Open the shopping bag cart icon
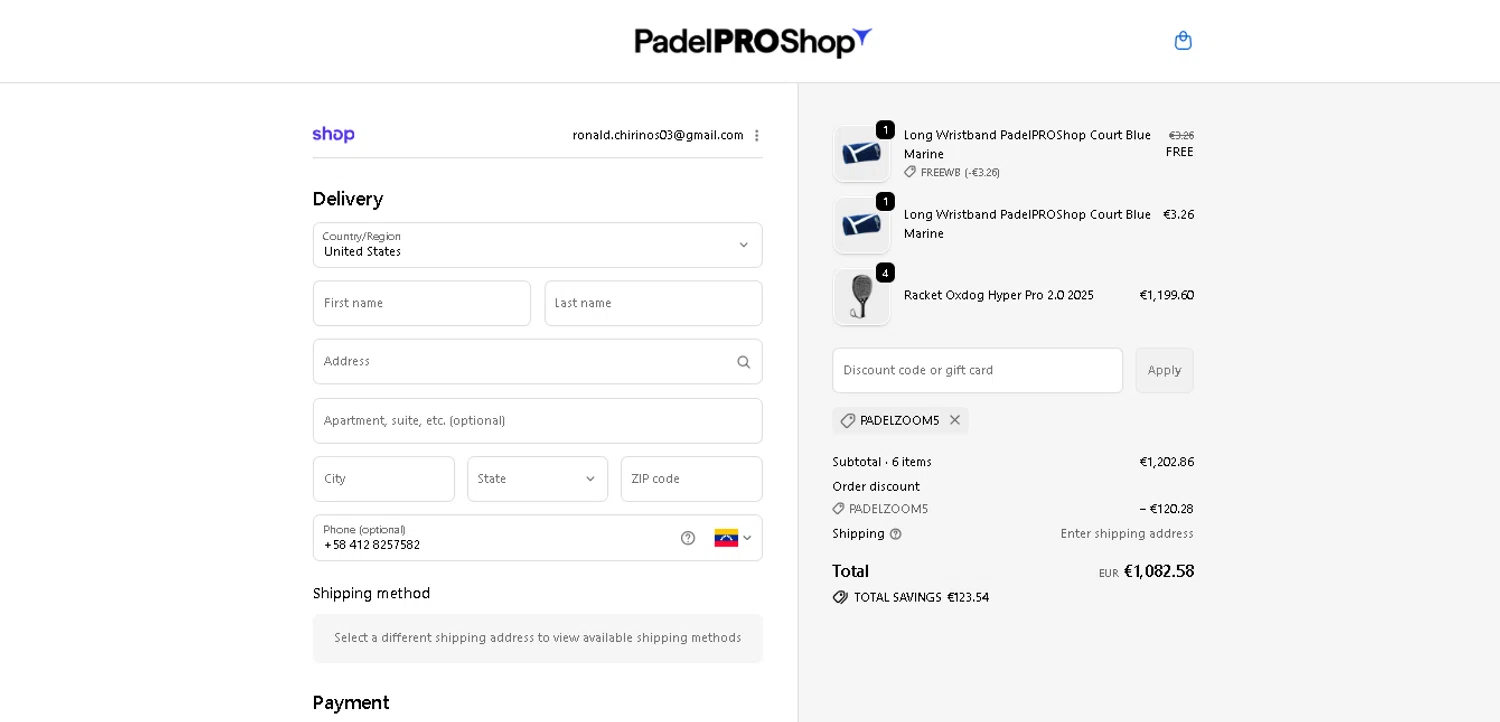Image resolution: width=1500 pixels, height=722 pixels. (x=1183, y=41)
